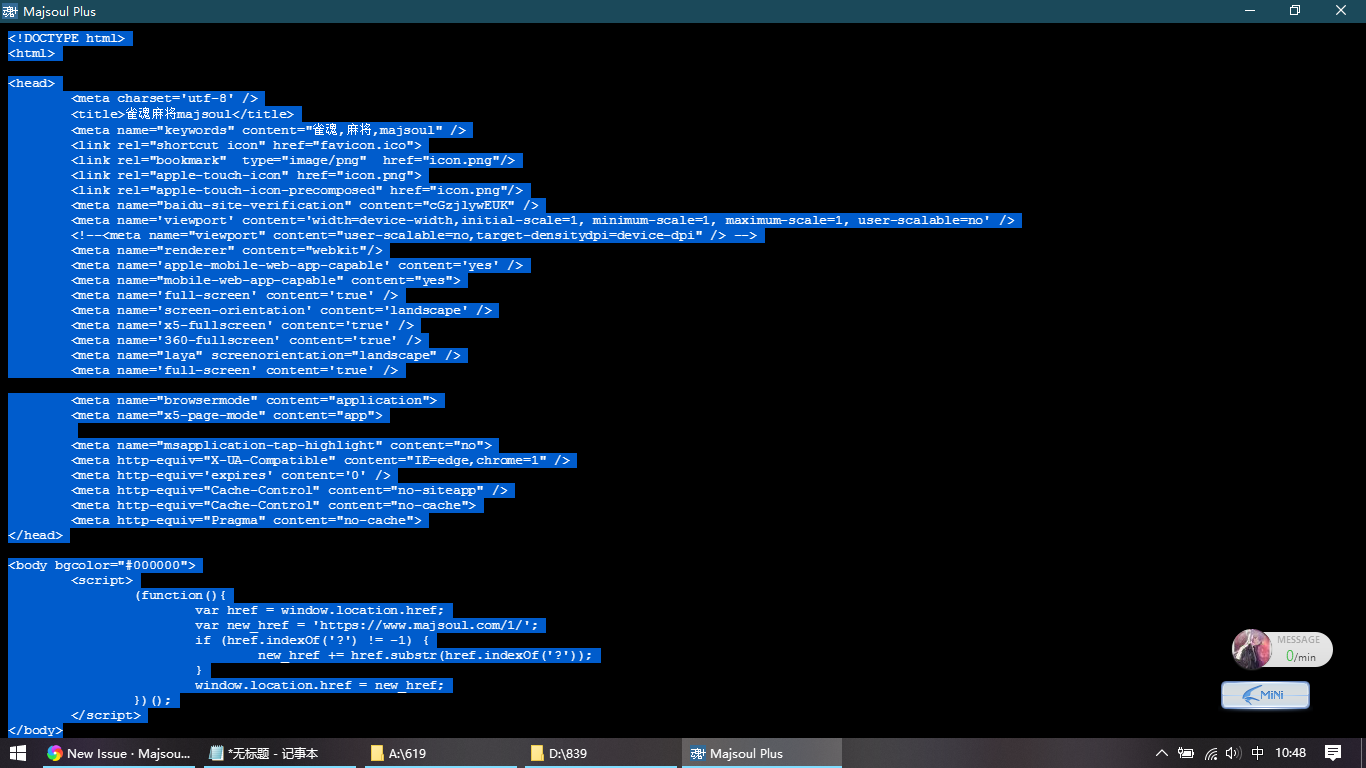The image size is (1366, 768).
Task: Open the Action Center notification icon
Action: 1333,753
